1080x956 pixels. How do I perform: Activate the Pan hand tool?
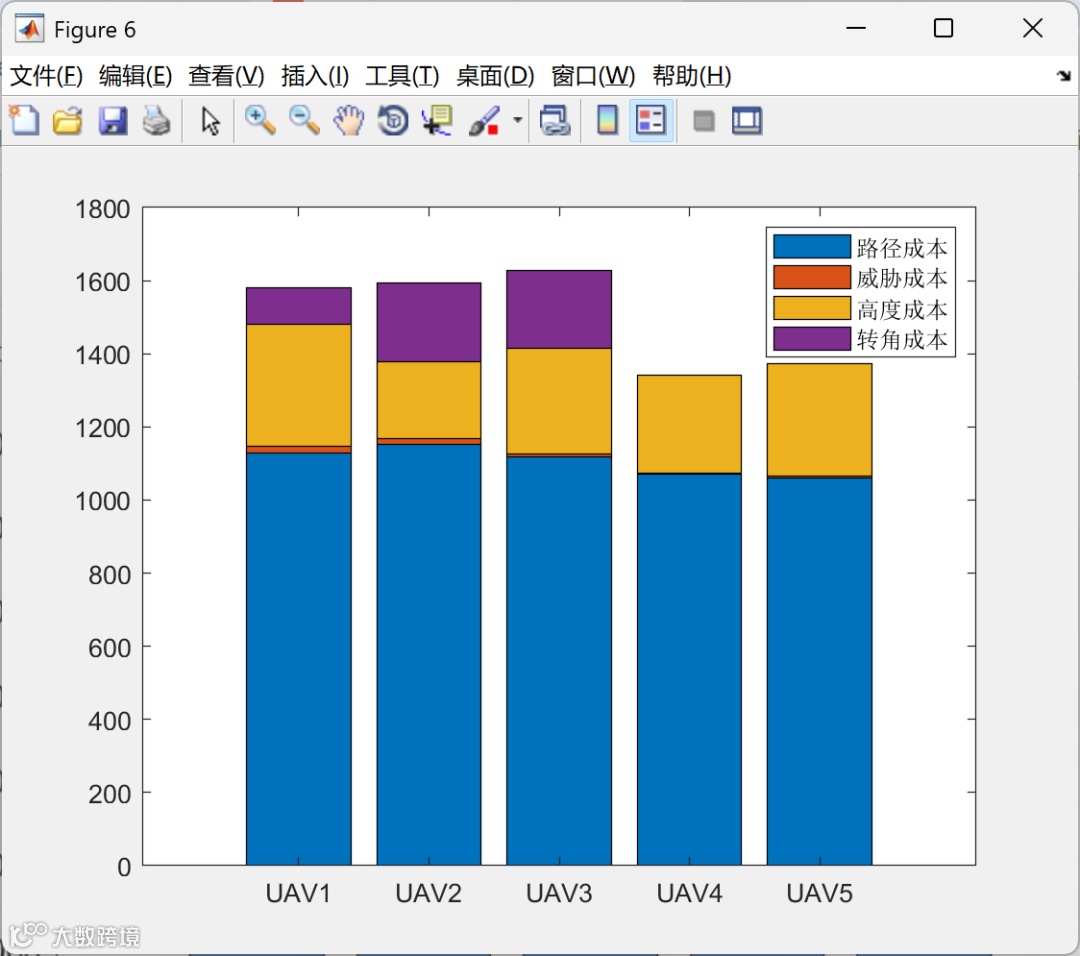[x=349, y=121]
